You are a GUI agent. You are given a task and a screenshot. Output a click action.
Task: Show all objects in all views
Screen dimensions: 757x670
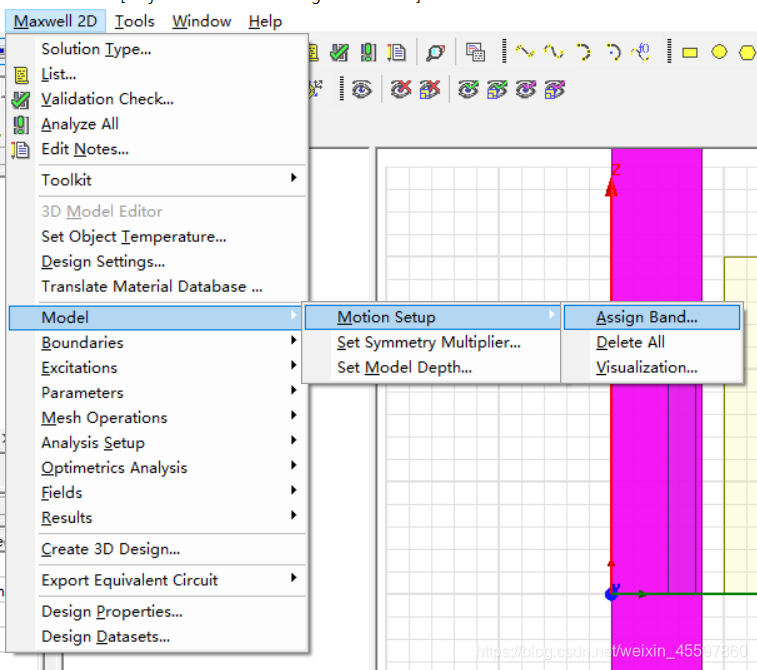click(x=555, y=90)
